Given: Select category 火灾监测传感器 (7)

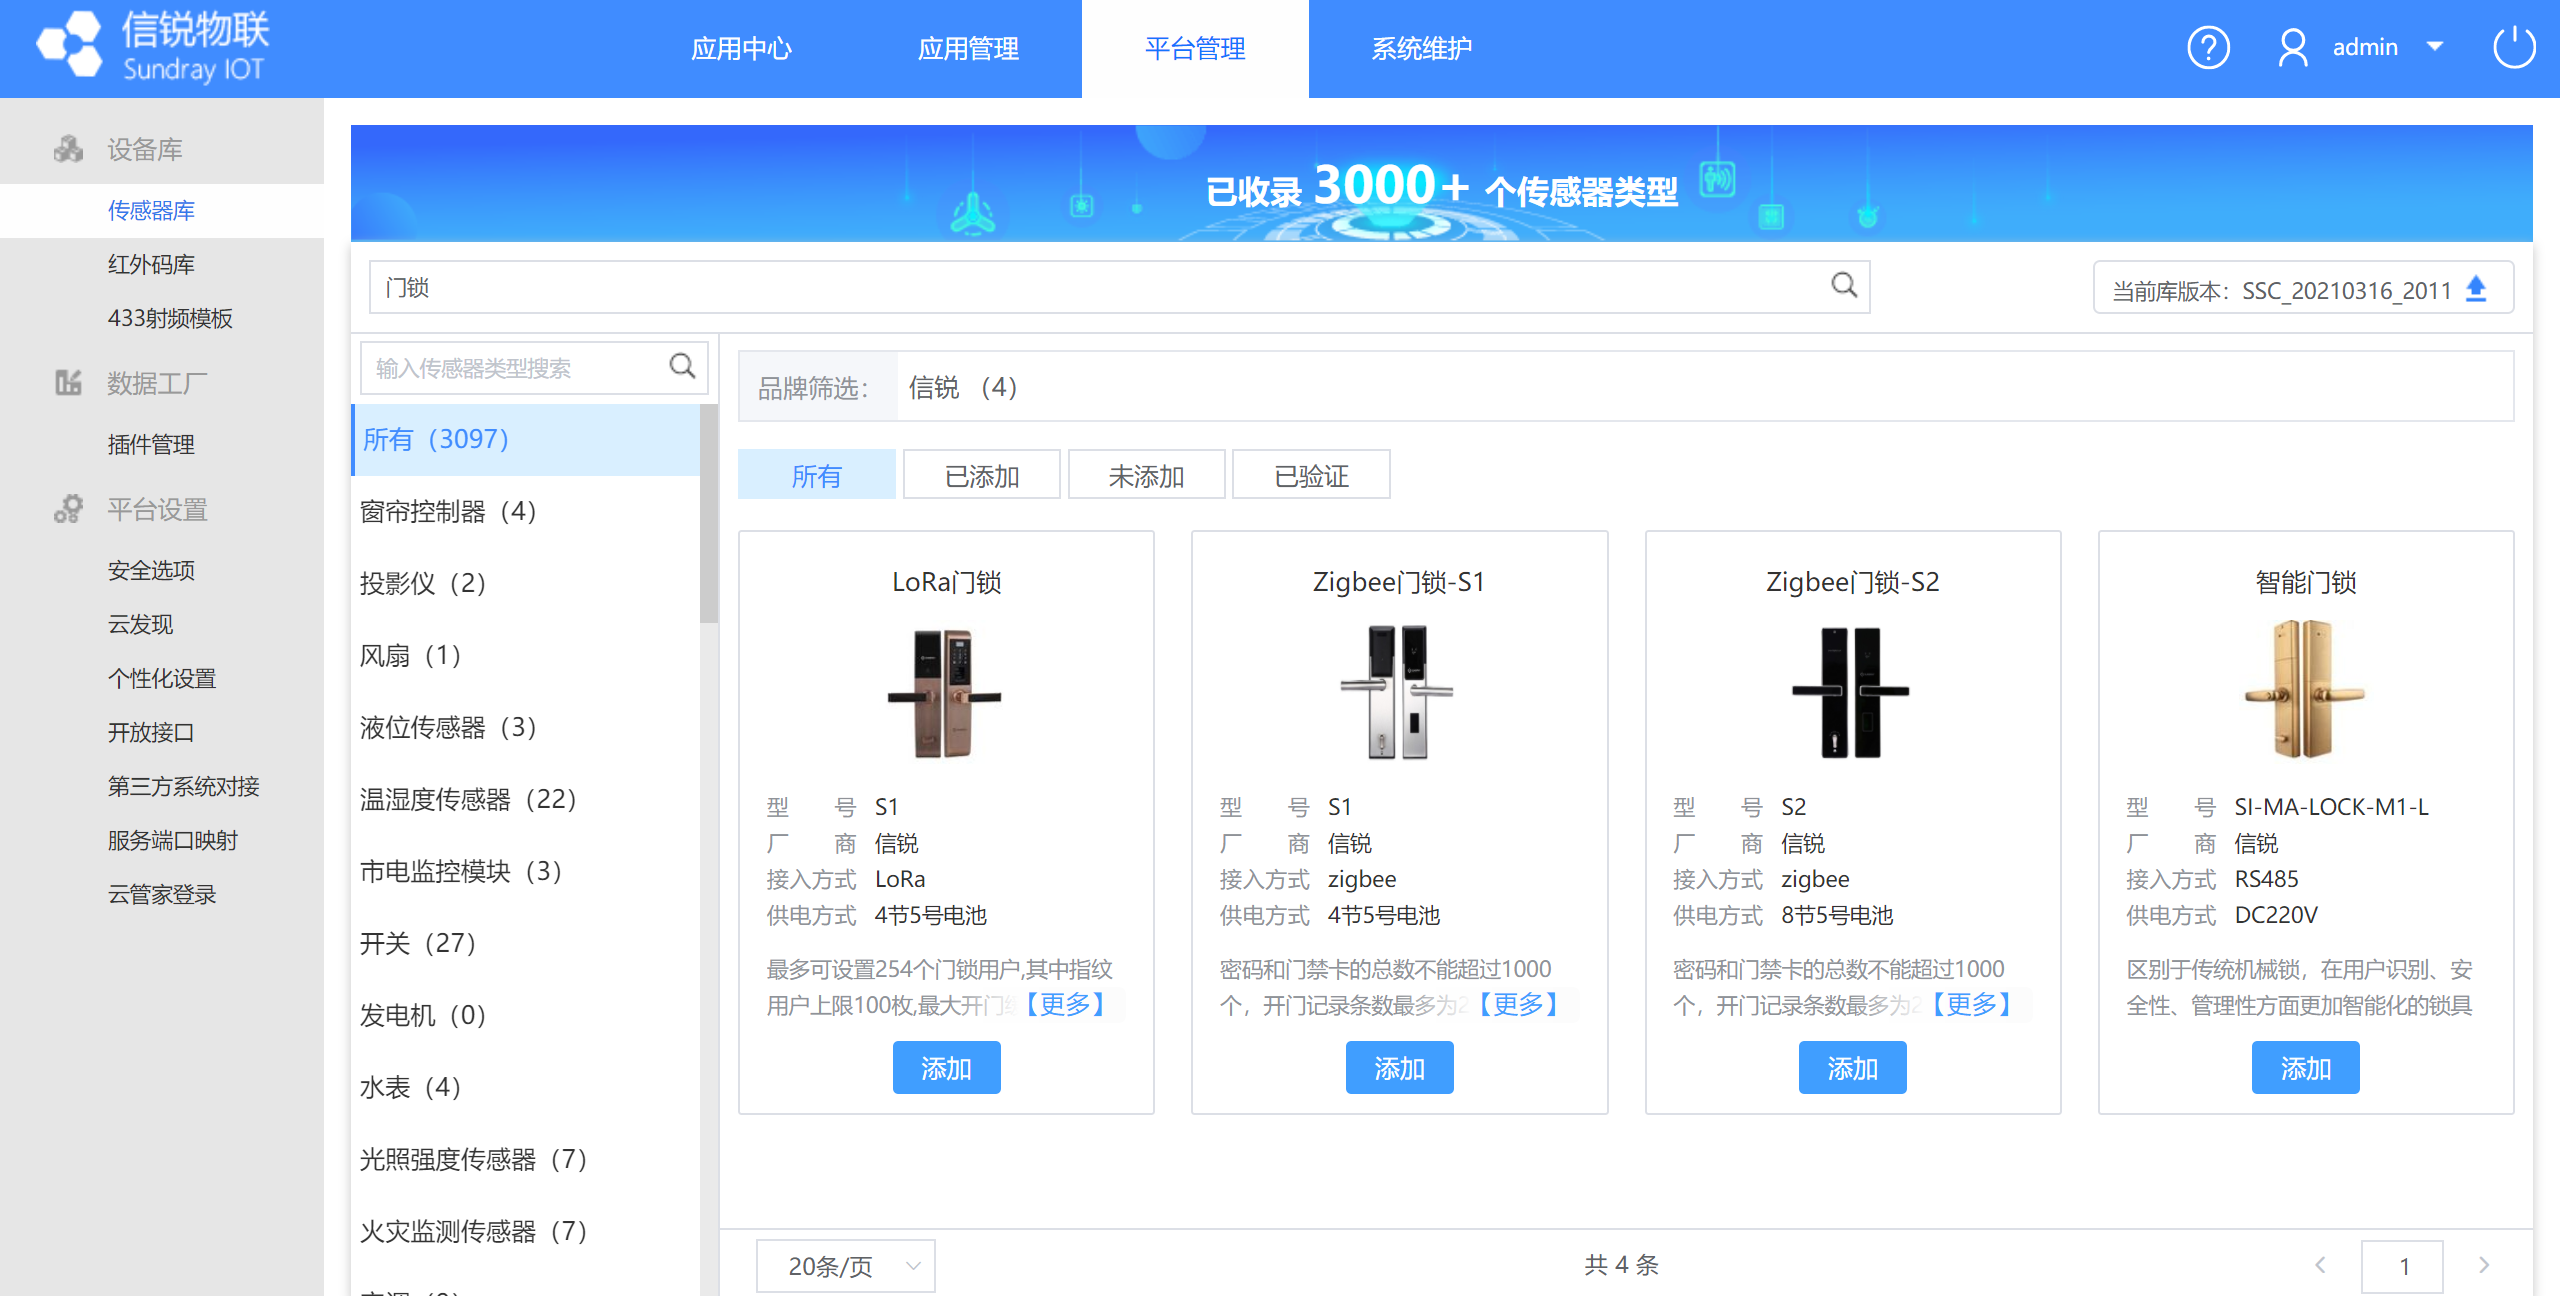Looking at the screenshot, I should click(525, 1231).
